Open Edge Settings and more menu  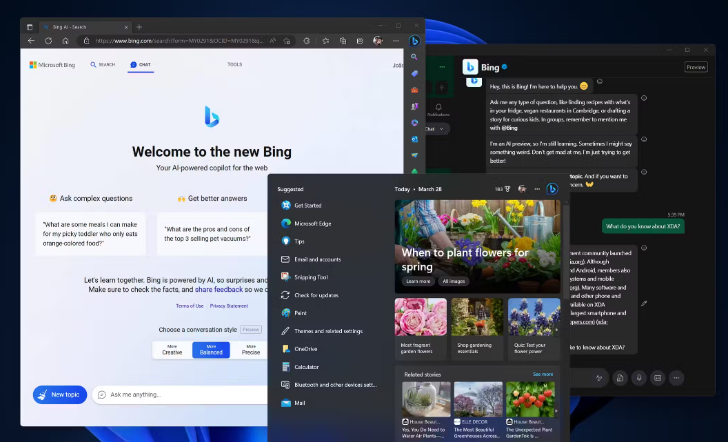(x=396, y=41)
